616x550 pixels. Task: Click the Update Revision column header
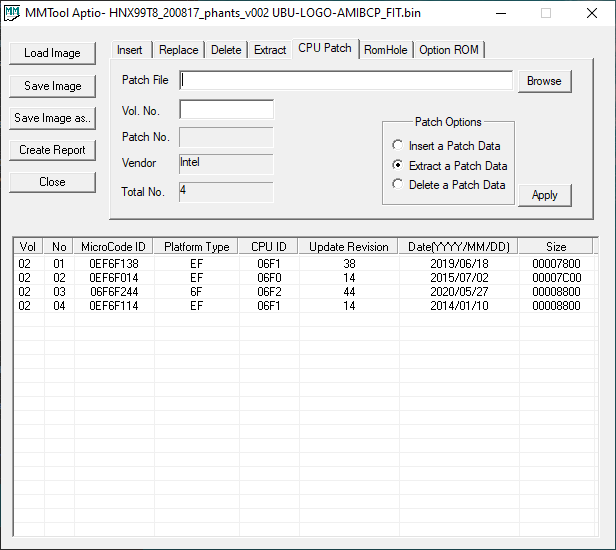[348, 247]
